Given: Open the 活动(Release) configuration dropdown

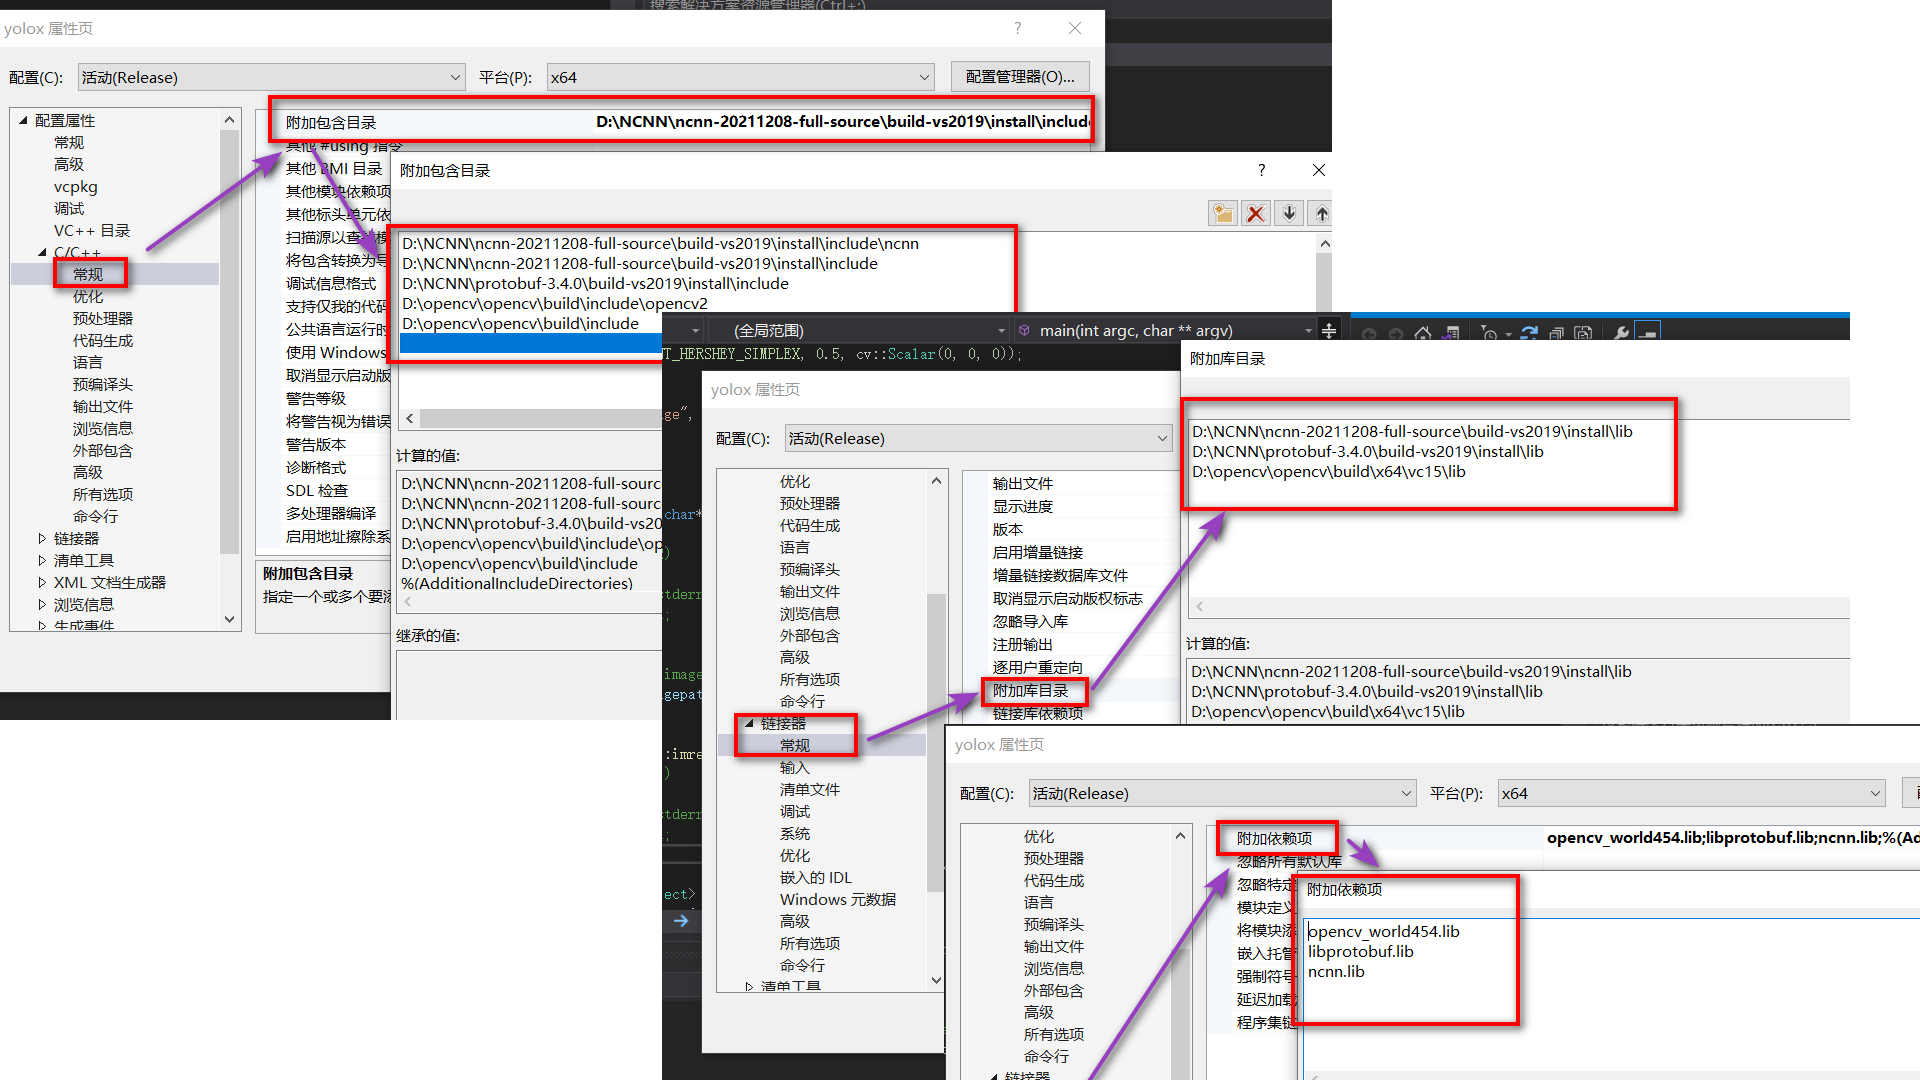Looking at the screenshot, I should 271,77.
